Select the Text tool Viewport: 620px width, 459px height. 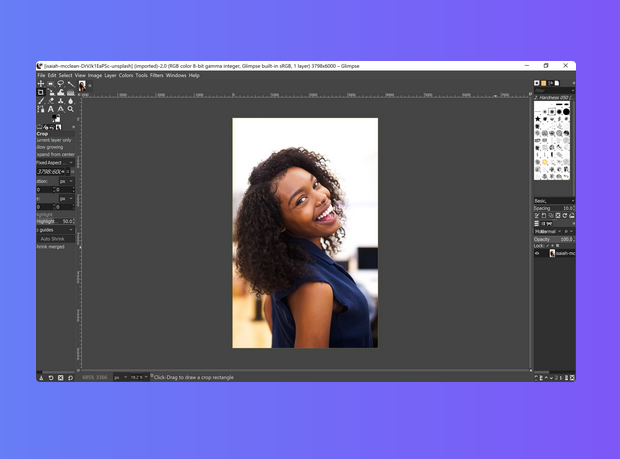click(x=51, y=110)
